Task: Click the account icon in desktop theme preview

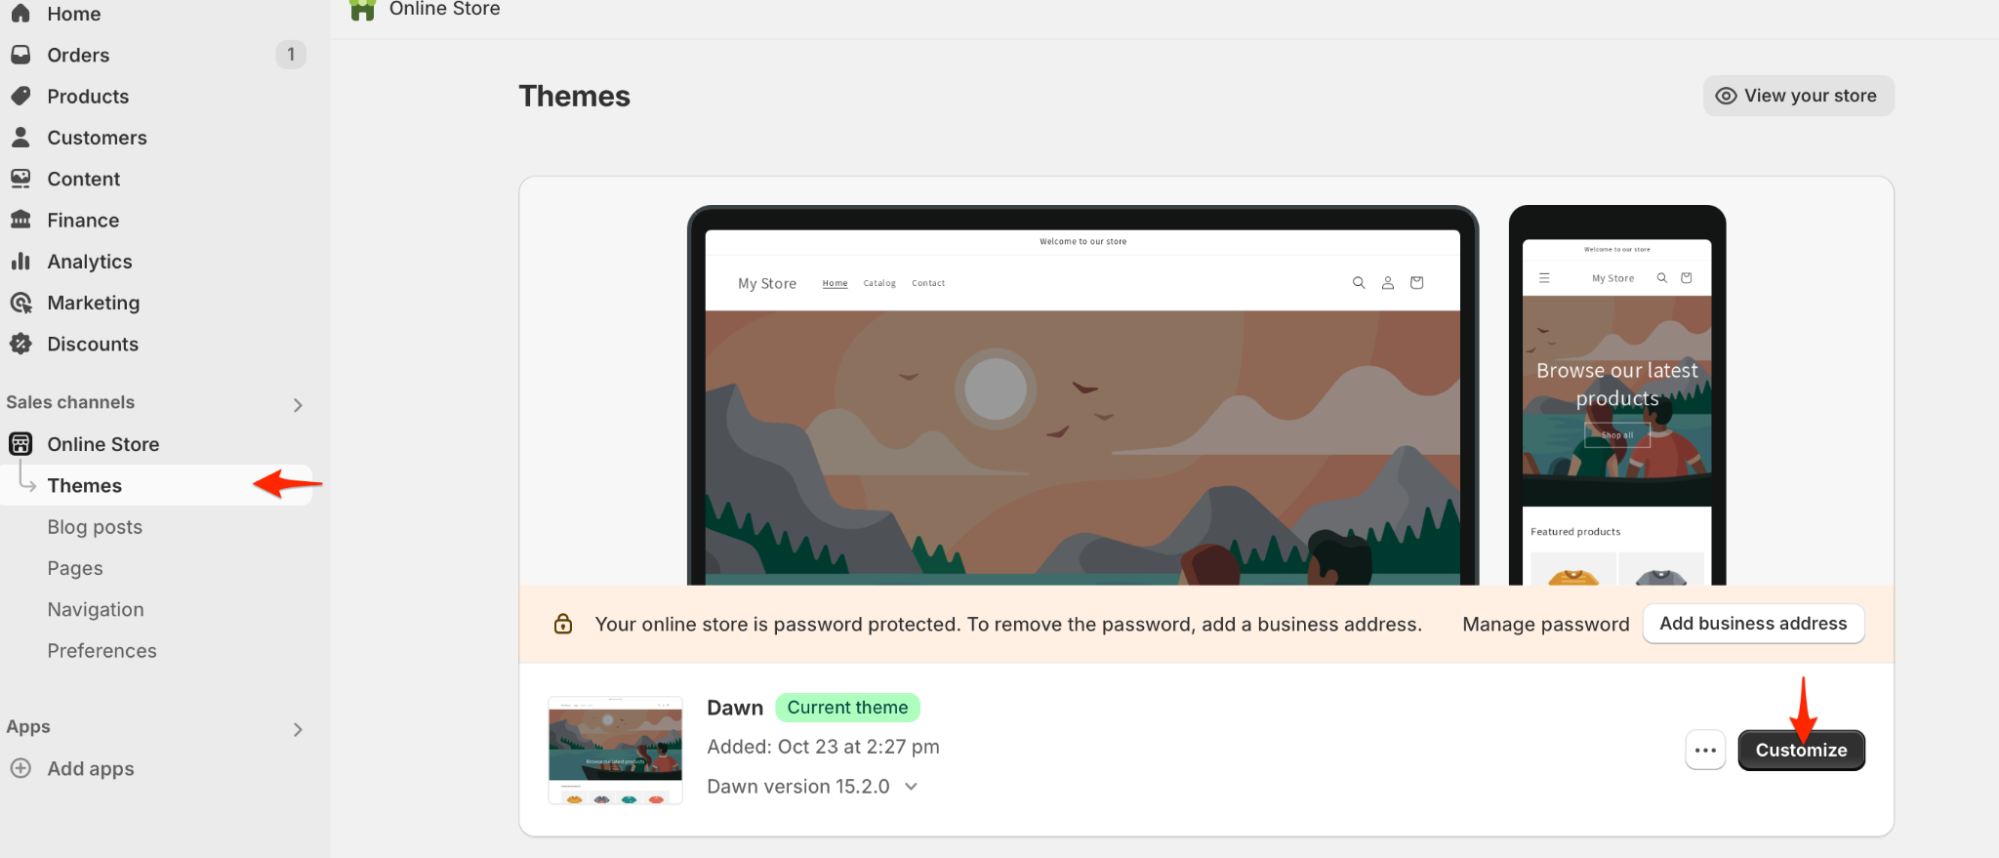Action: pos(1387,283)
